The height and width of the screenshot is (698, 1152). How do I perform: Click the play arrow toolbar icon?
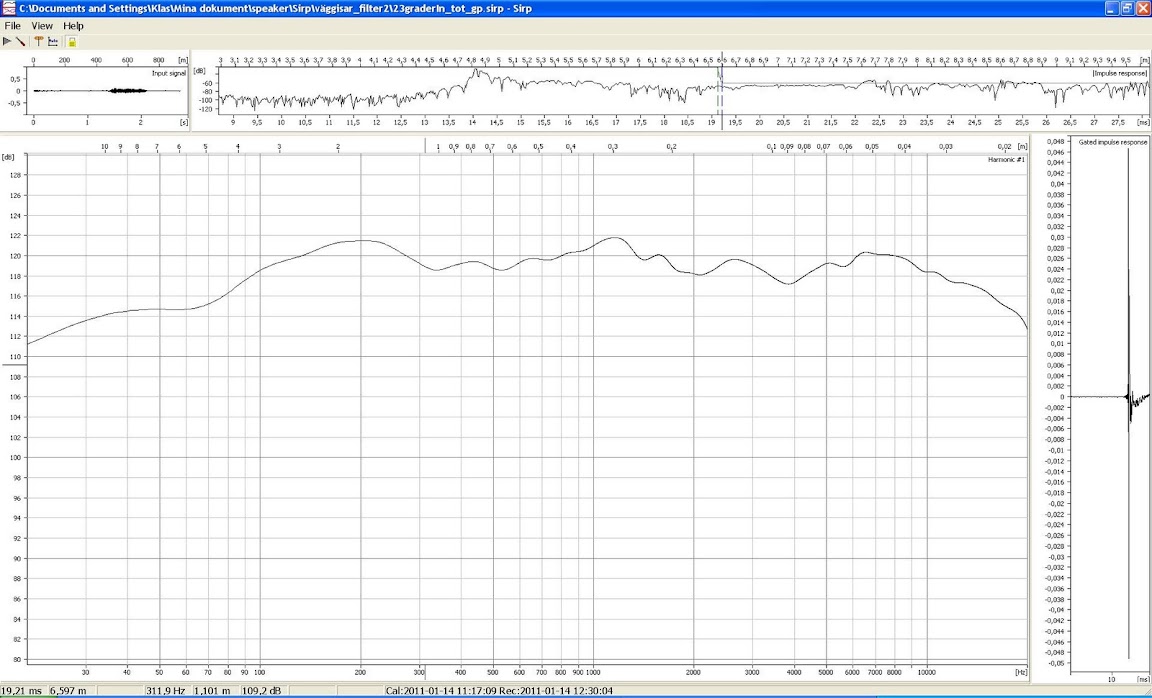[x=8, y=41]
